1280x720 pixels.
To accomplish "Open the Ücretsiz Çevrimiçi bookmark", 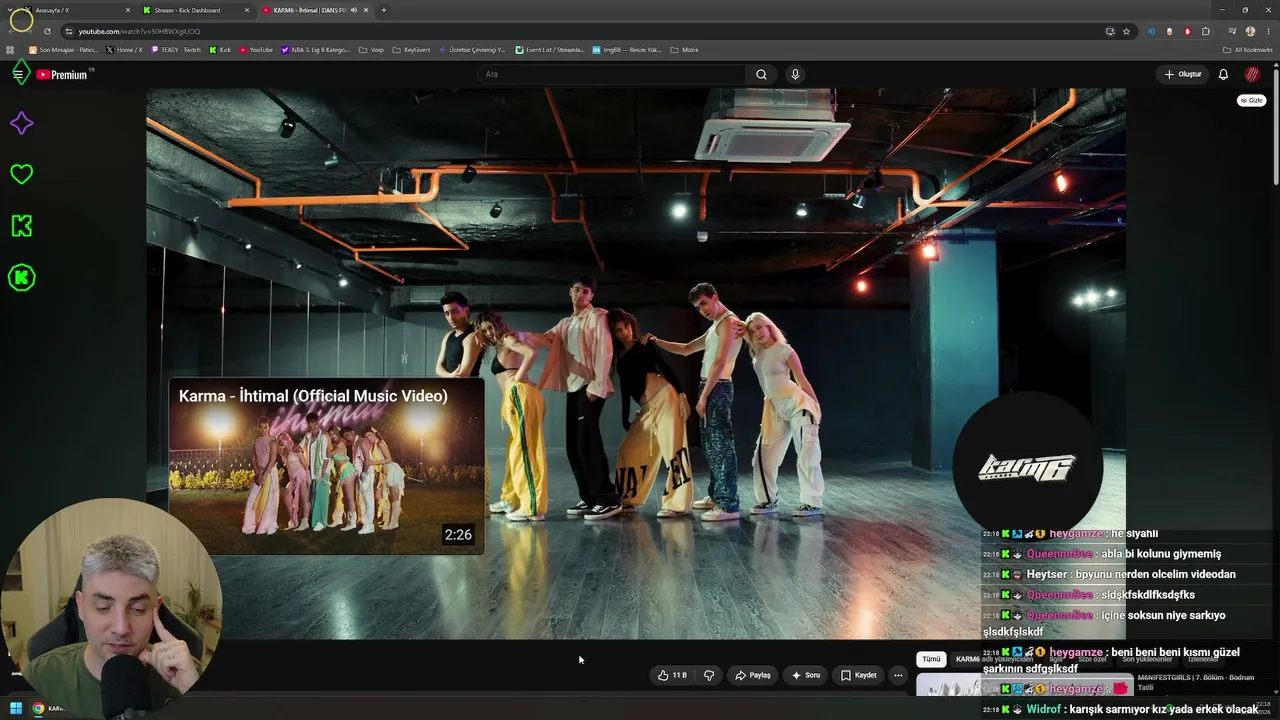I will tap(472, 50).
